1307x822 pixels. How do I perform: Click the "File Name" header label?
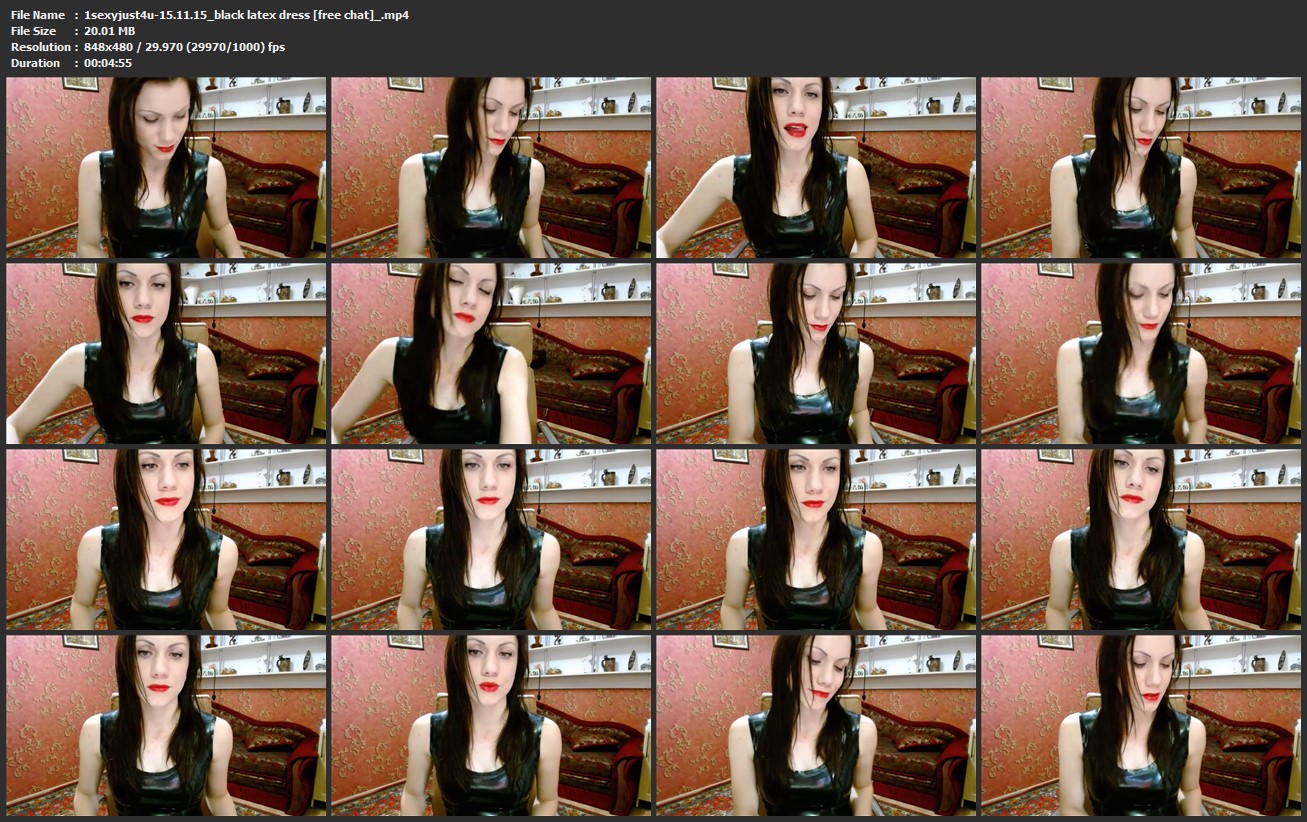click(38, 15)
